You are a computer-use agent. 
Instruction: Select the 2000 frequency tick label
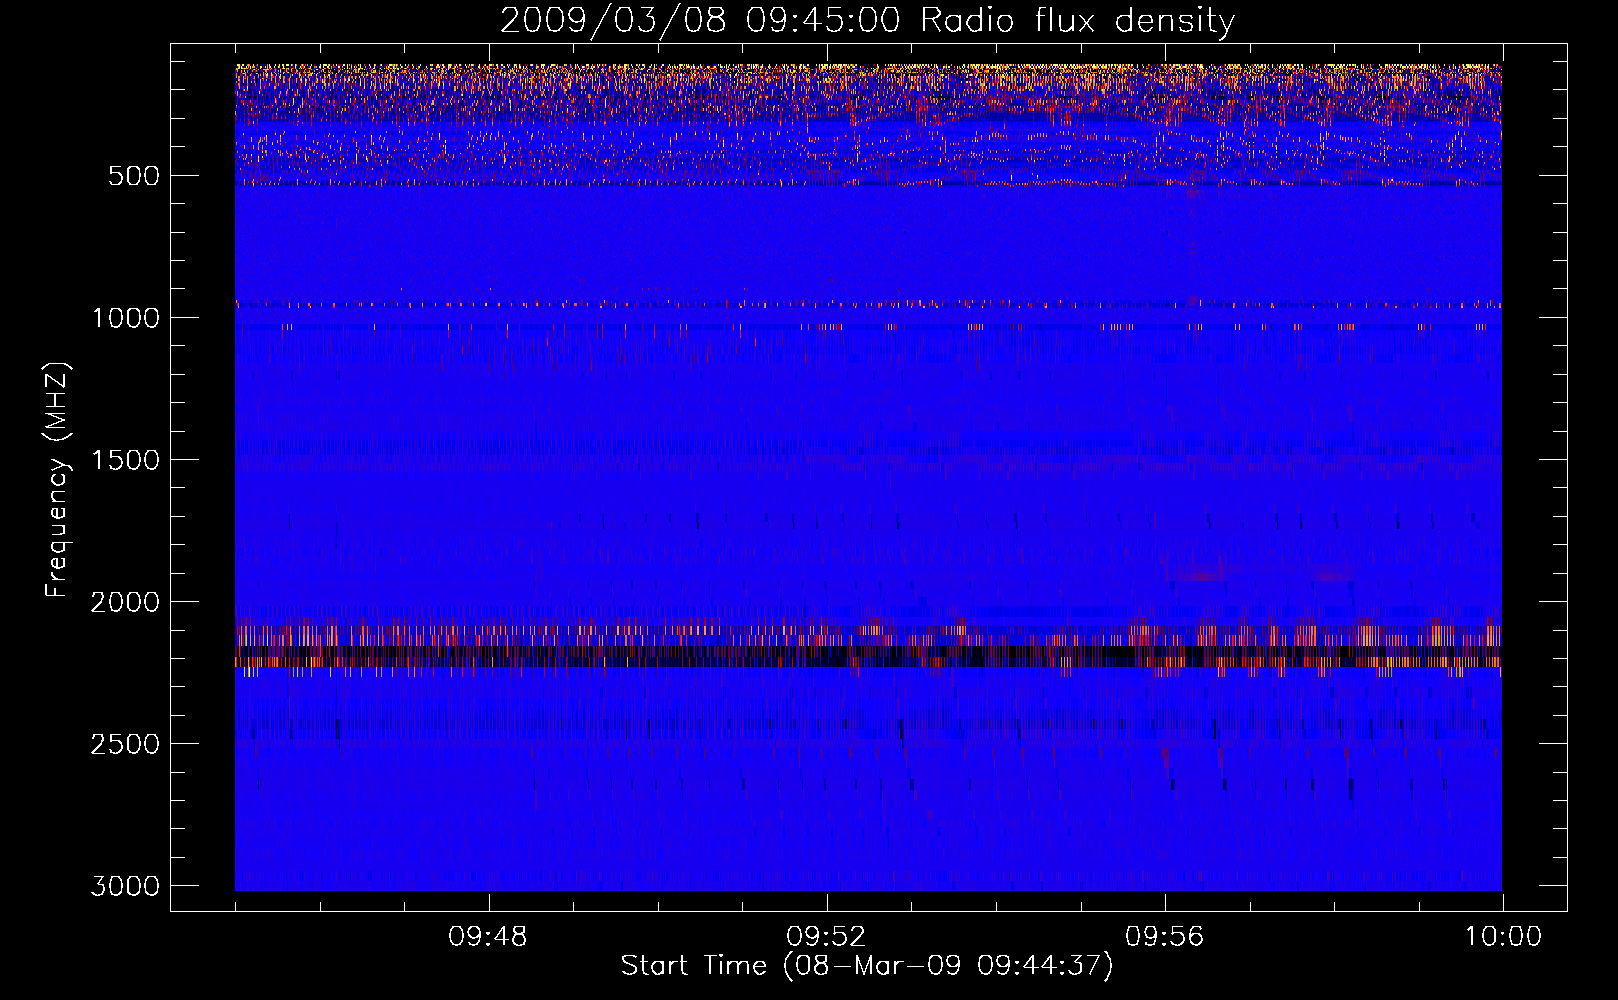[x=125, y=602]
